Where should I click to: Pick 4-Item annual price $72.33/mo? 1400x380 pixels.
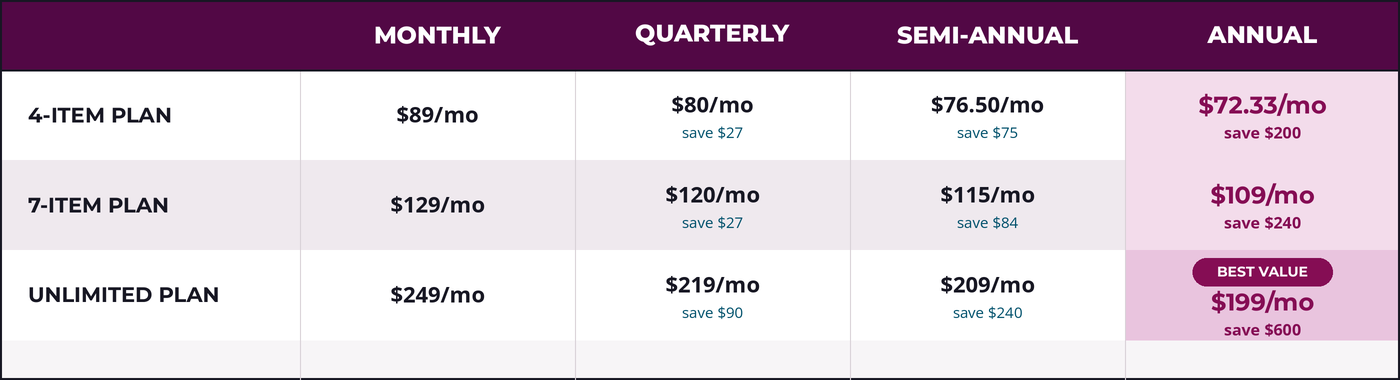pyautogui.click(x=1262, y=105)
